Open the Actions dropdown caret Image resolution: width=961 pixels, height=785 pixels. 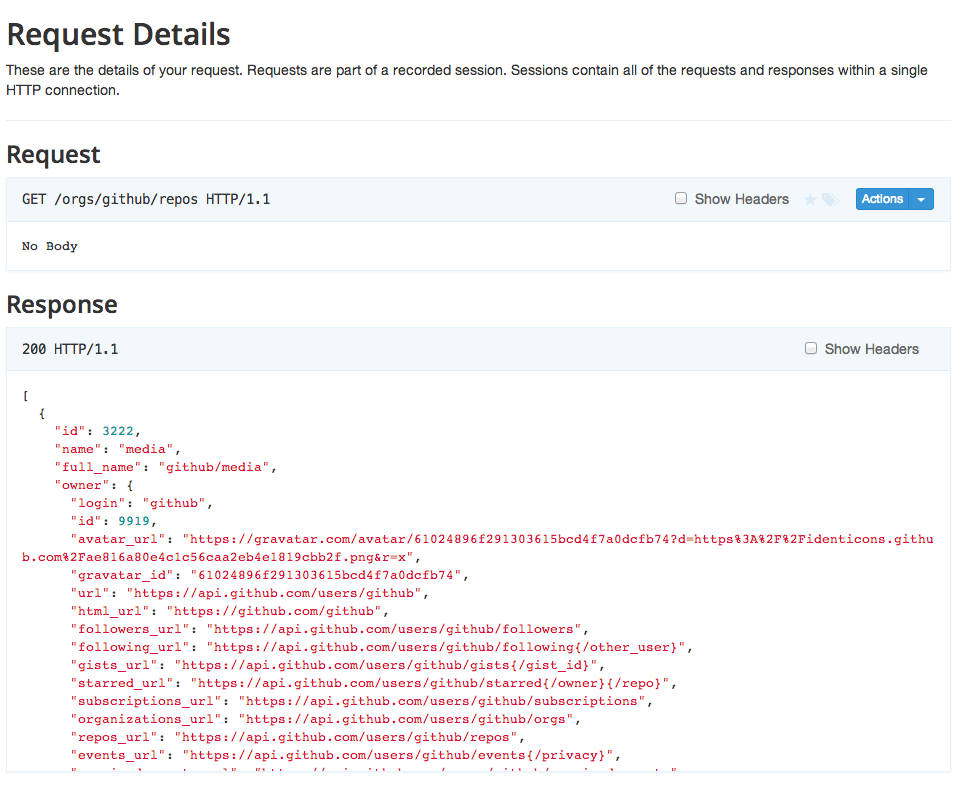pos(921,199)
